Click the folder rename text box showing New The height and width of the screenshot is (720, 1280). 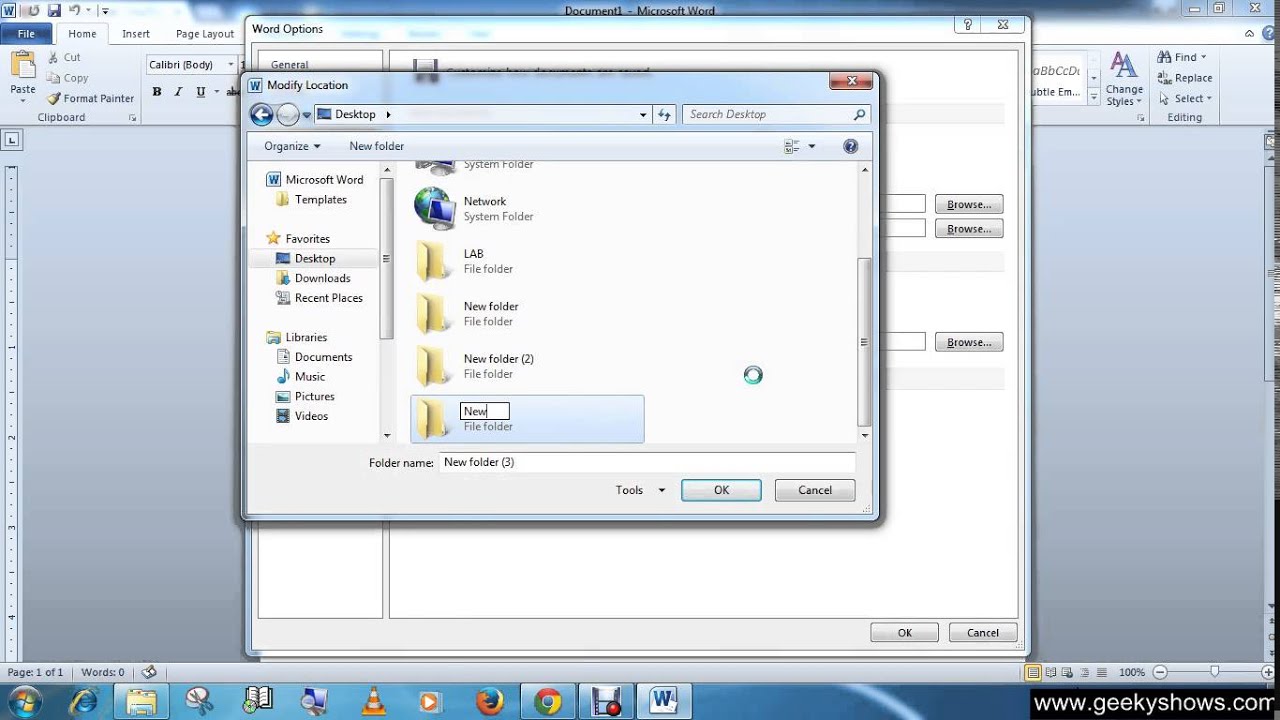click(x=485, y=411)
